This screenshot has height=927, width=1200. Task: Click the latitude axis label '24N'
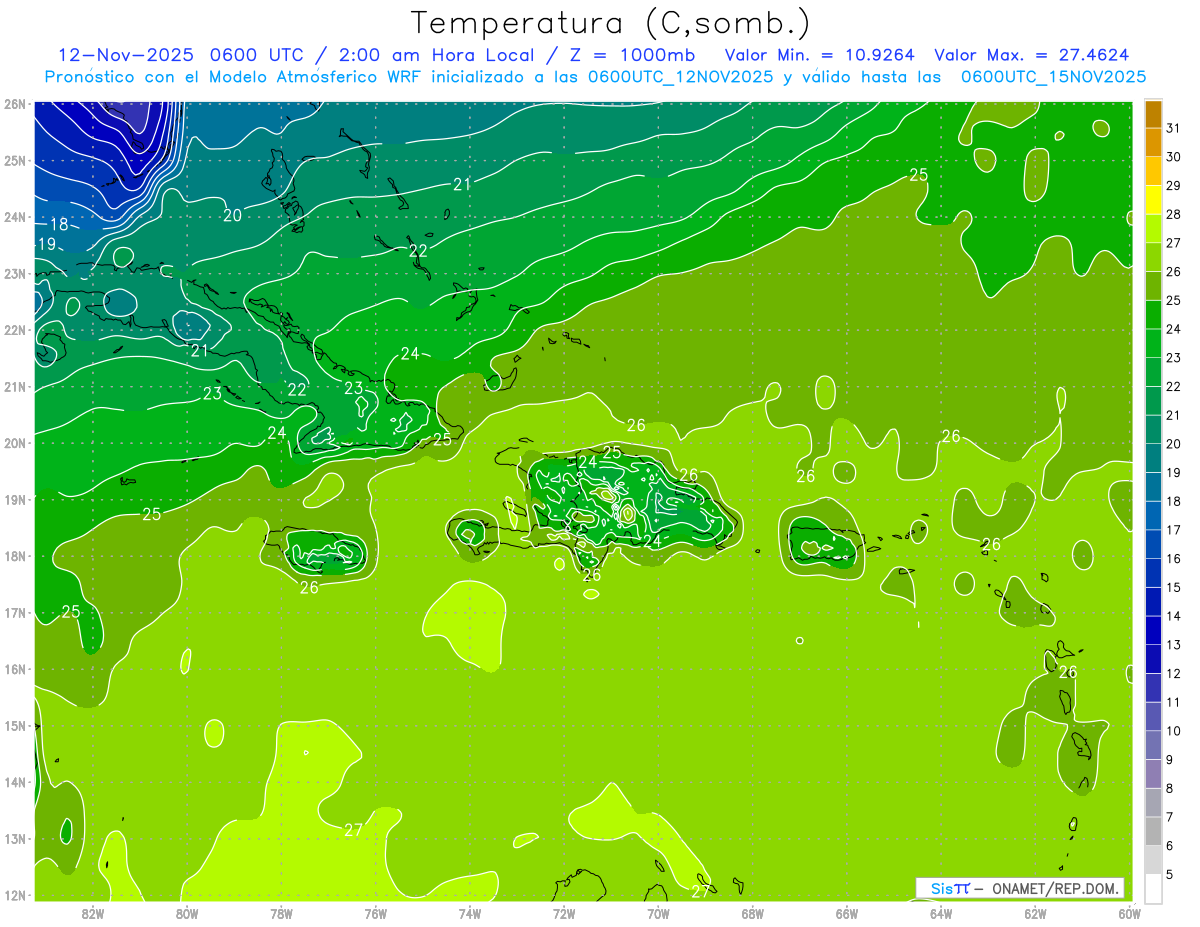coord(14,217)
